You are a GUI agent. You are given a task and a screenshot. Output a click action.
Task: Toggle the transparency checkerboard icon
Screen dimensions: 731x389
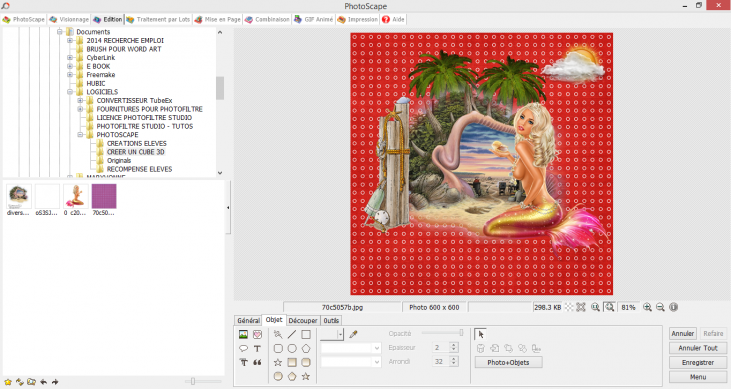569,307
